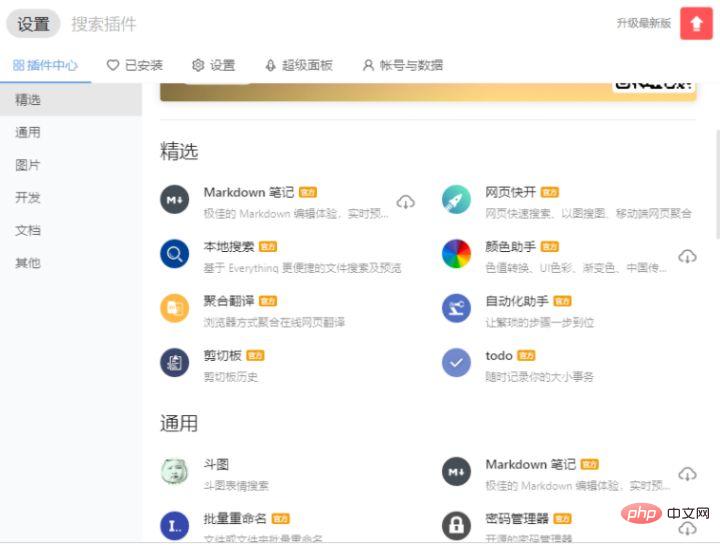Viewport: 720px width, 546px height.
Task: Open the 聚合翻译 plugin icon
Action: click(174, 308)
